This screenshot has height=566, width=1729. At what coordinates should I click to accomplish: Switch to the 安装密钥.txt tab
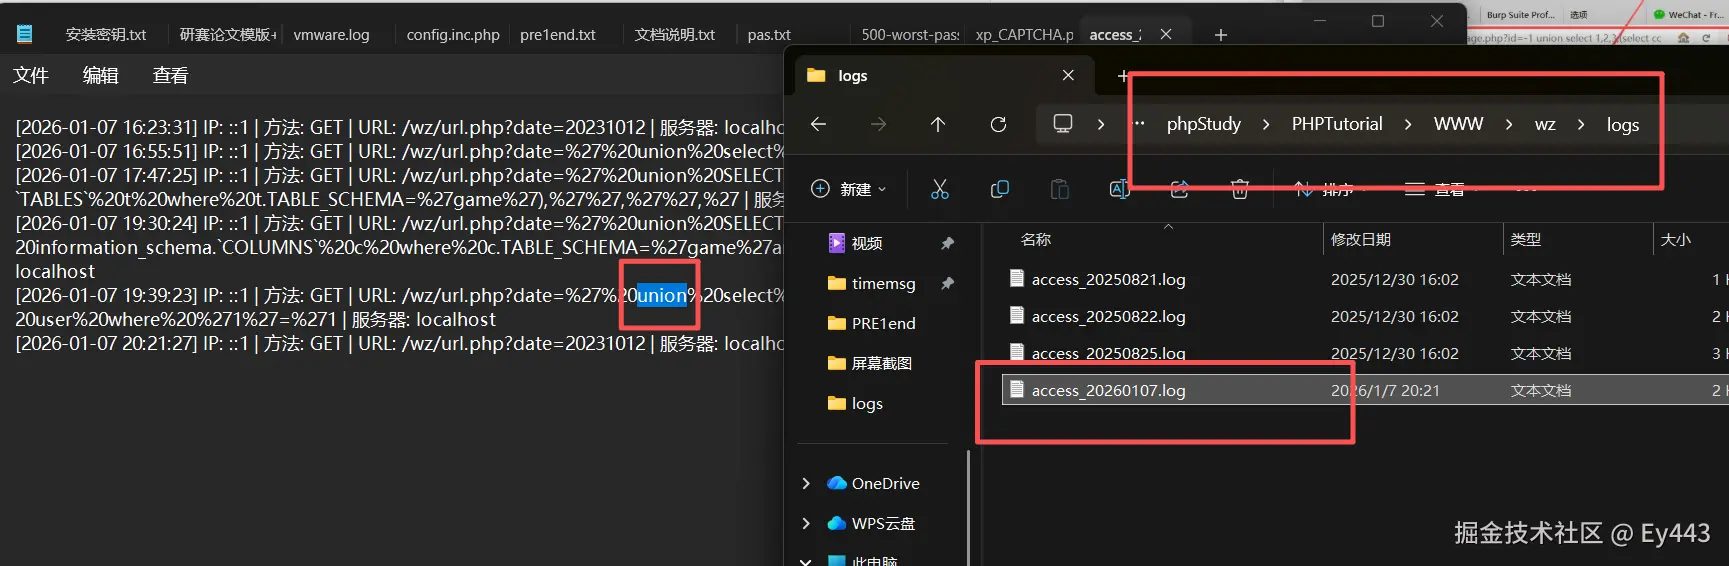pos(106,34)
